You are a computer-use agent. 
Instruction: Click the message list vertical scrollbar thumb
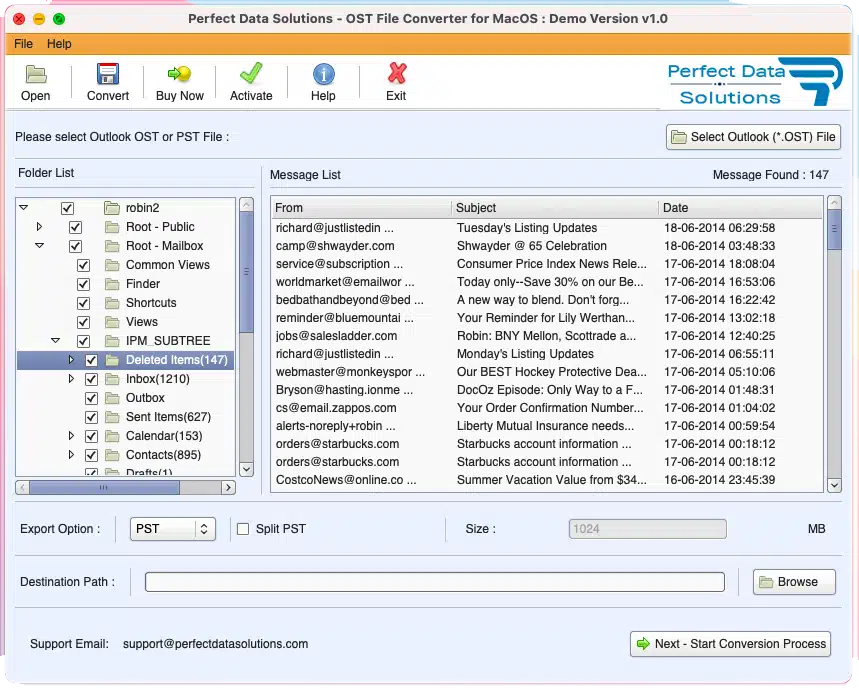click(834, 229)
